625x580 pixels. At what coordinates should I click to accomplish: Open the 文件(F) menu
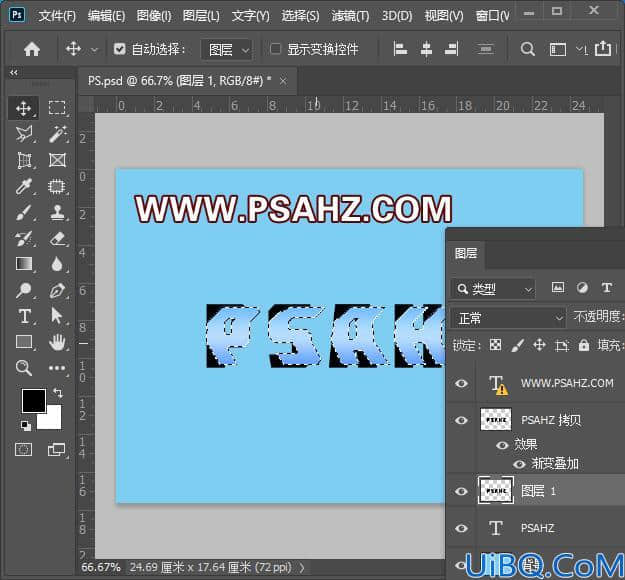pyautogui.click(x=57, y=16)
